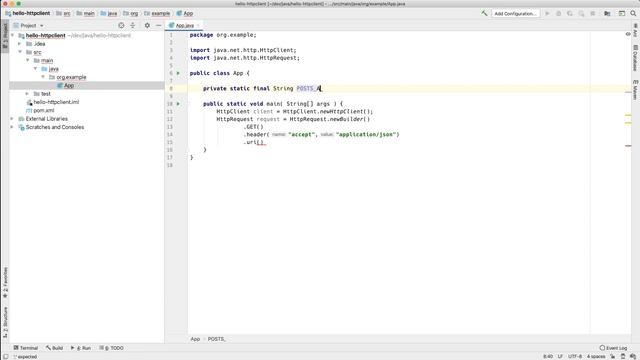Open the Project panel gear settings
Image resolution: width=640 pixels, height=360 pixels.
pyautogui.click(x=147, y=25)
